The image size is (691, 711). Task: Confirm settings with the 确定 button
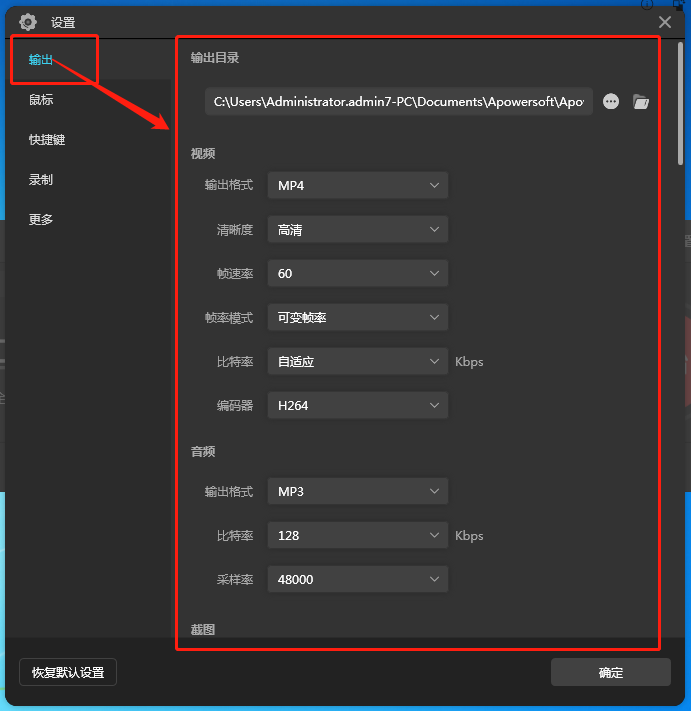tap(611, 672)
